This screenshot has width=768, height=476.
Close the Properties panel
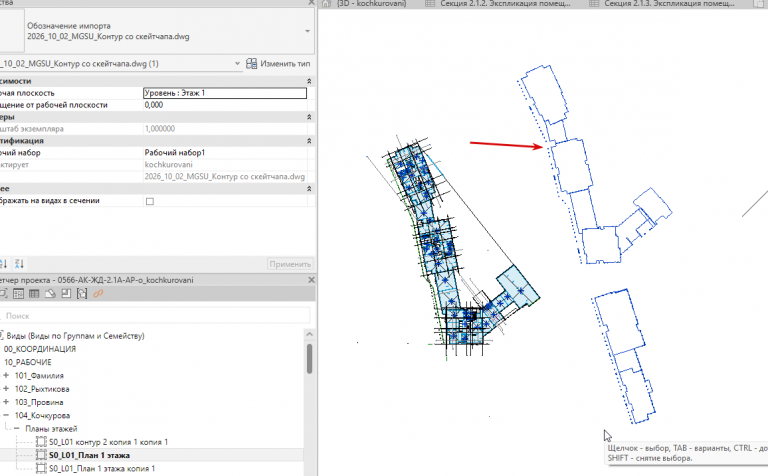point(311,2)
